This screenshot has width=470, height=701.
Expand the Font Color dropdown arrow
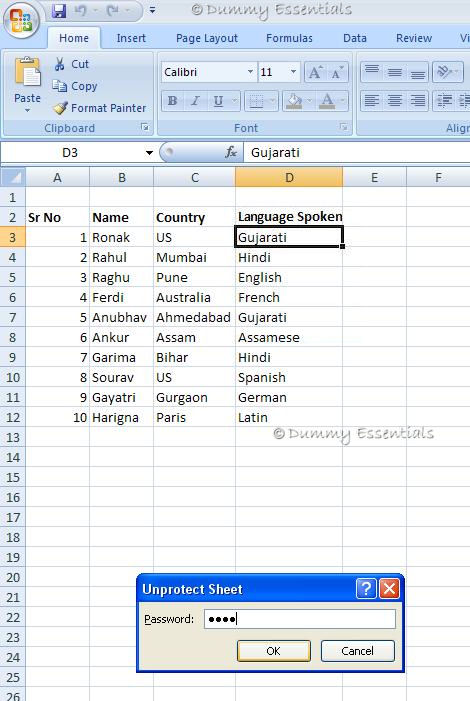click(343, 101)
